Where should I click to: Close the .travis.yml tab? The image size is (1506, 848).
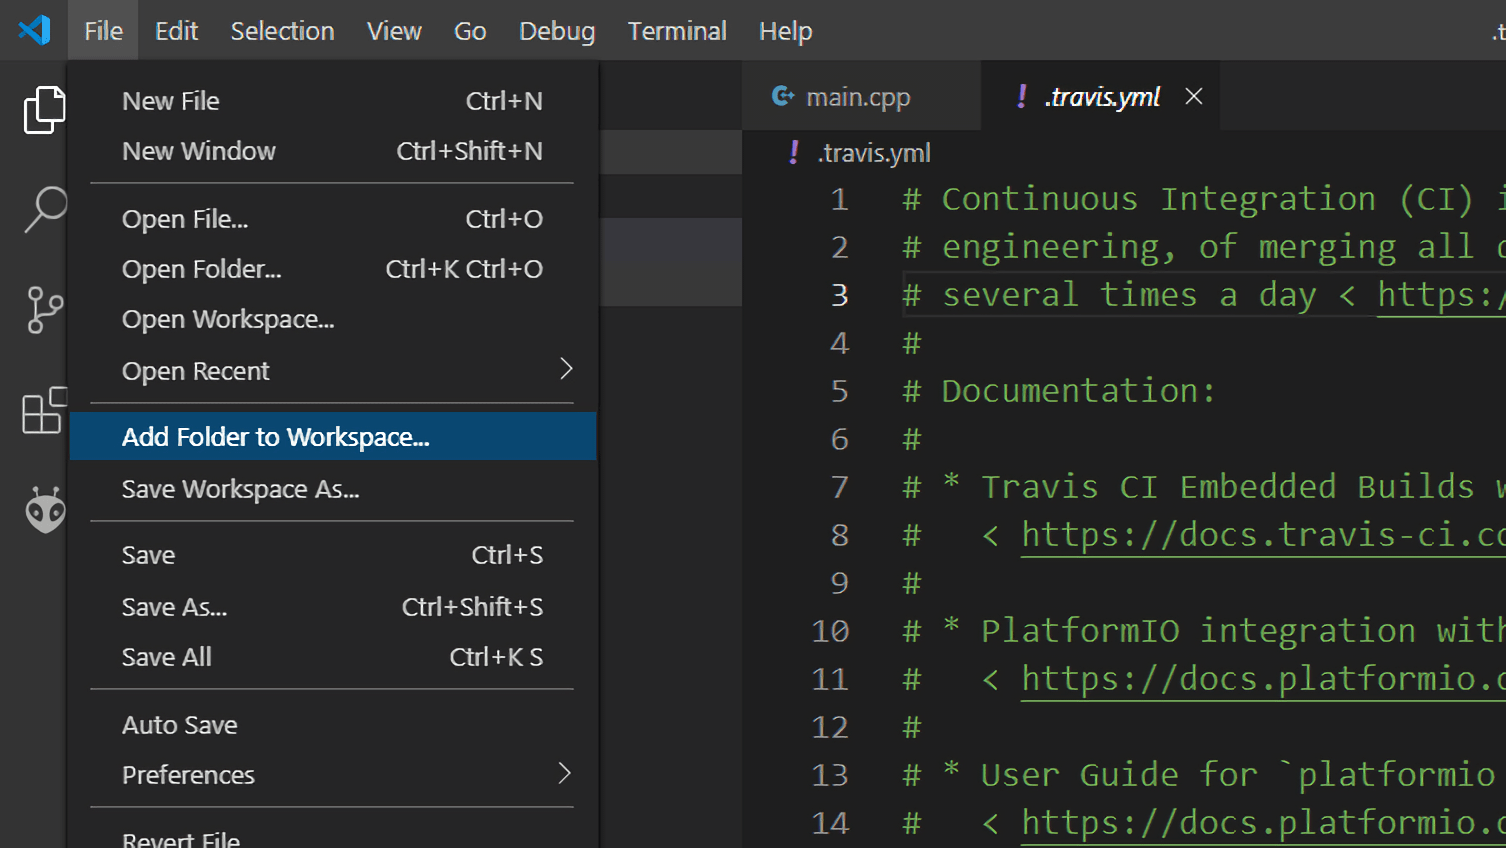pos(1194,96)
